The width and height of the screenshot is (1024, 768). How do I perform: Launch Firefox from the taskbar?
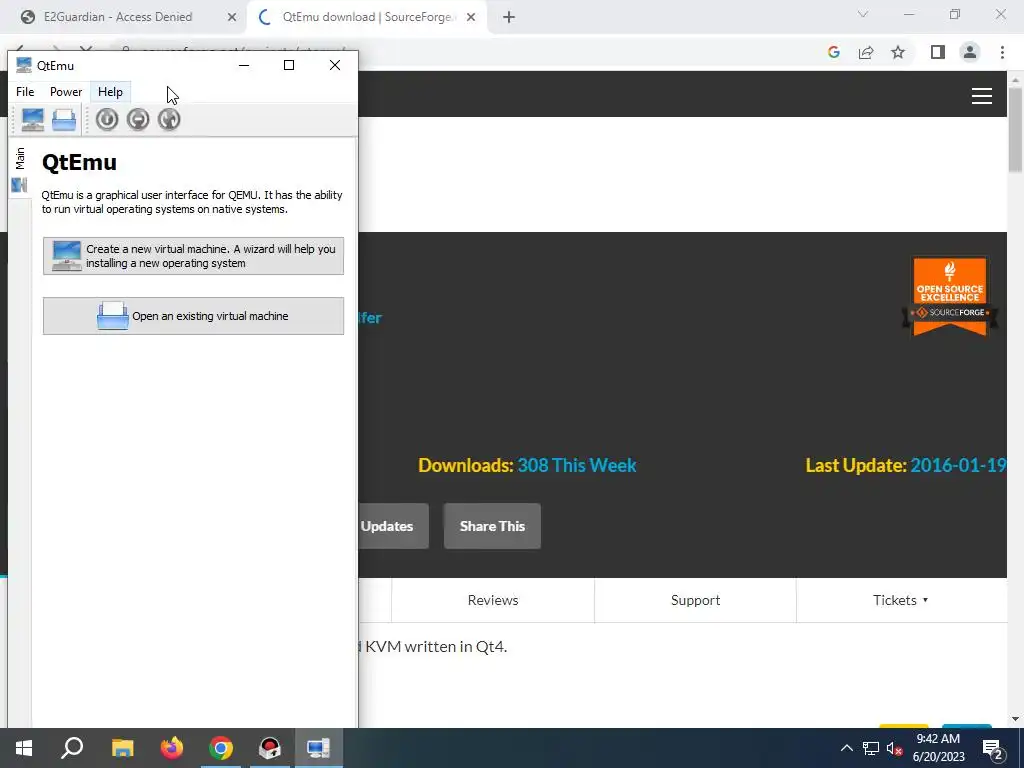pos(172,748)
